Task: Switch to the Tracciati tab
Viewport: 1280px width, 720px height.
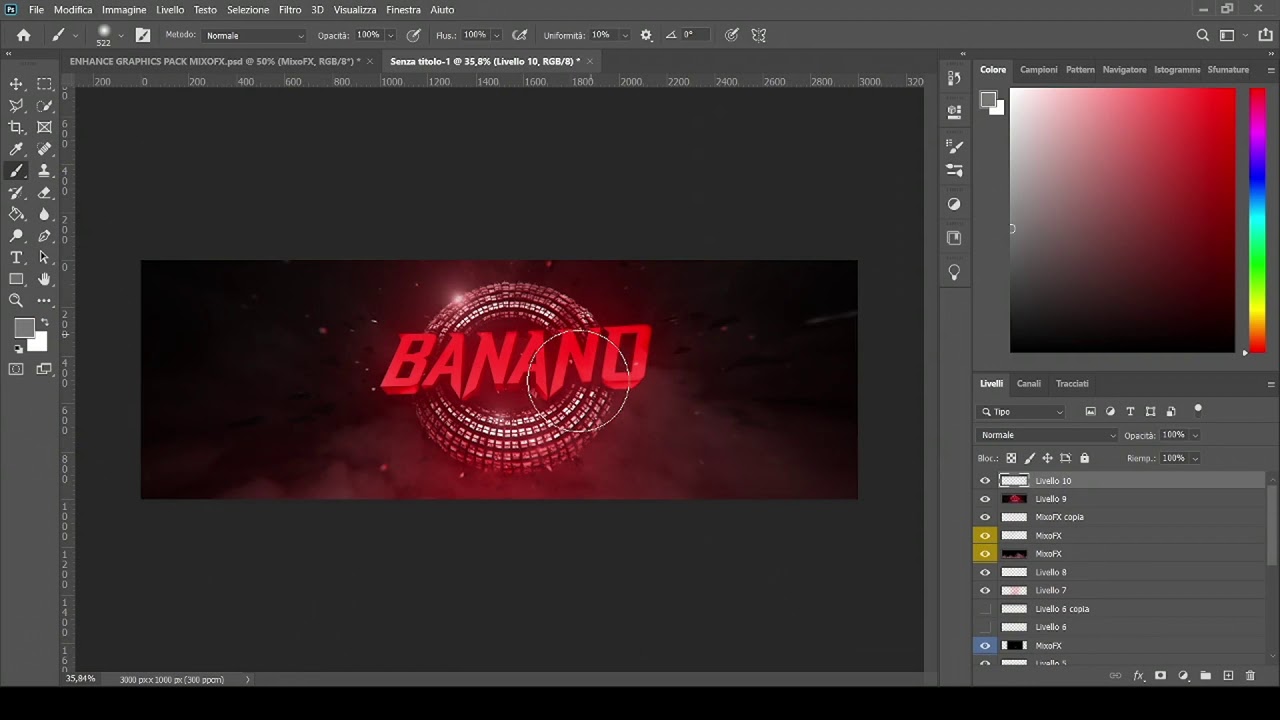Action: 1072,383
